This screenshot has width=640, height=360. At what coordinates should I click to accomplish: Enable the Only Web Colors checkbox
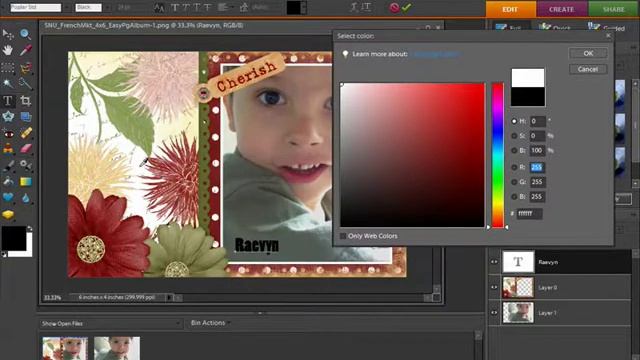pyautogui.click(x=343, y=236)
